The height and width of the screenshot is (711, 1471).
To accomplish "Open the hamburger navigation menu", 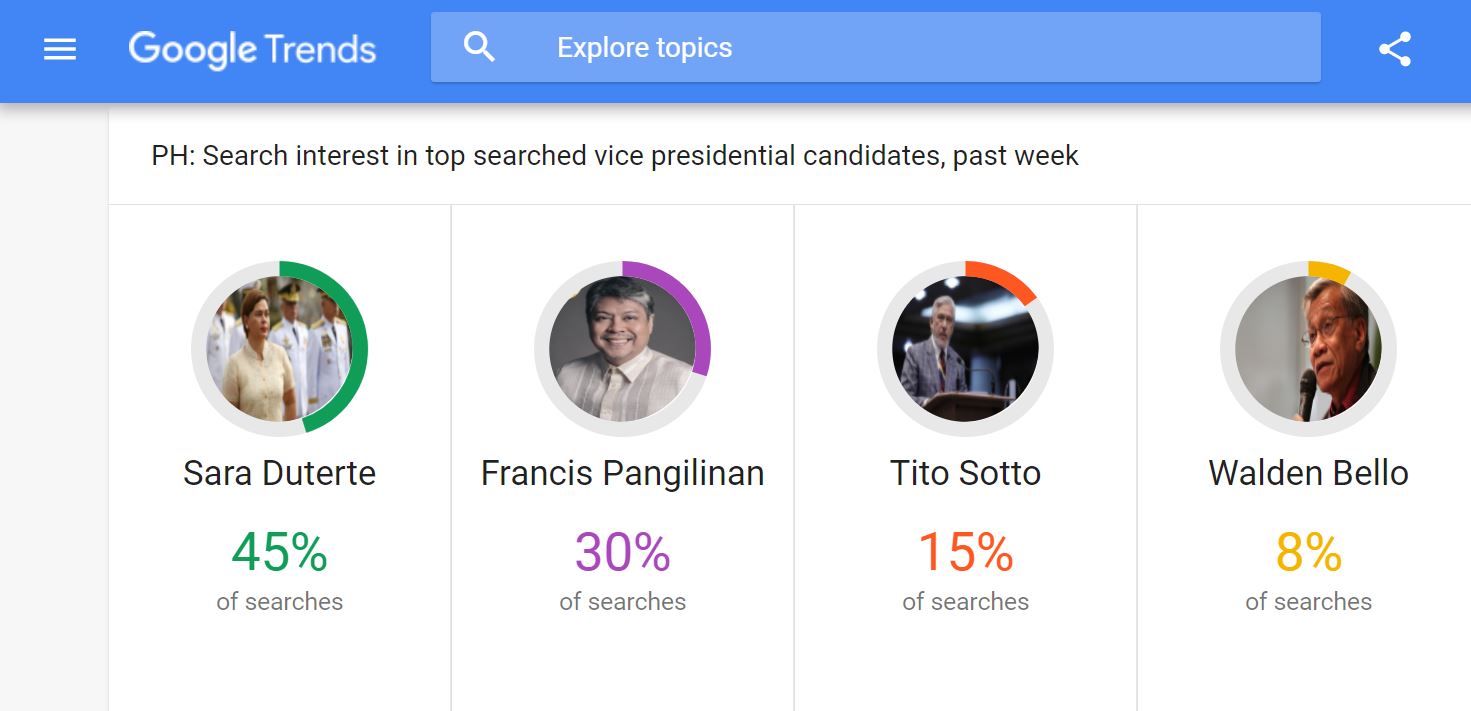I will coord(60,48).
